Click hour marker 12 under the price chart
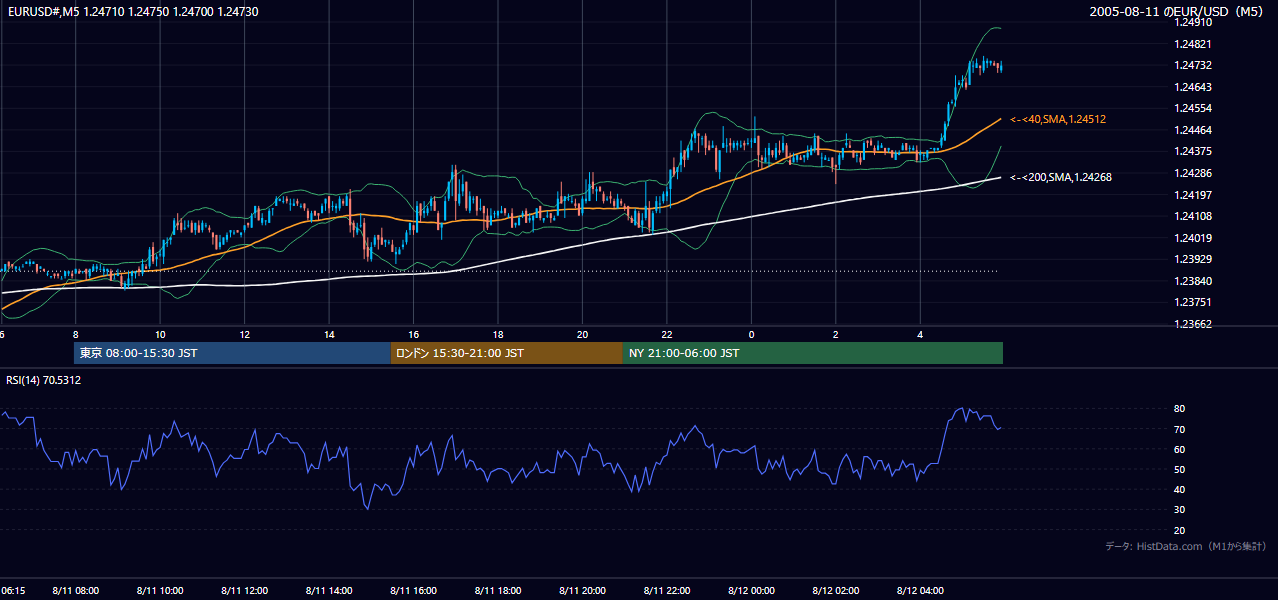 tap(245, 335)
